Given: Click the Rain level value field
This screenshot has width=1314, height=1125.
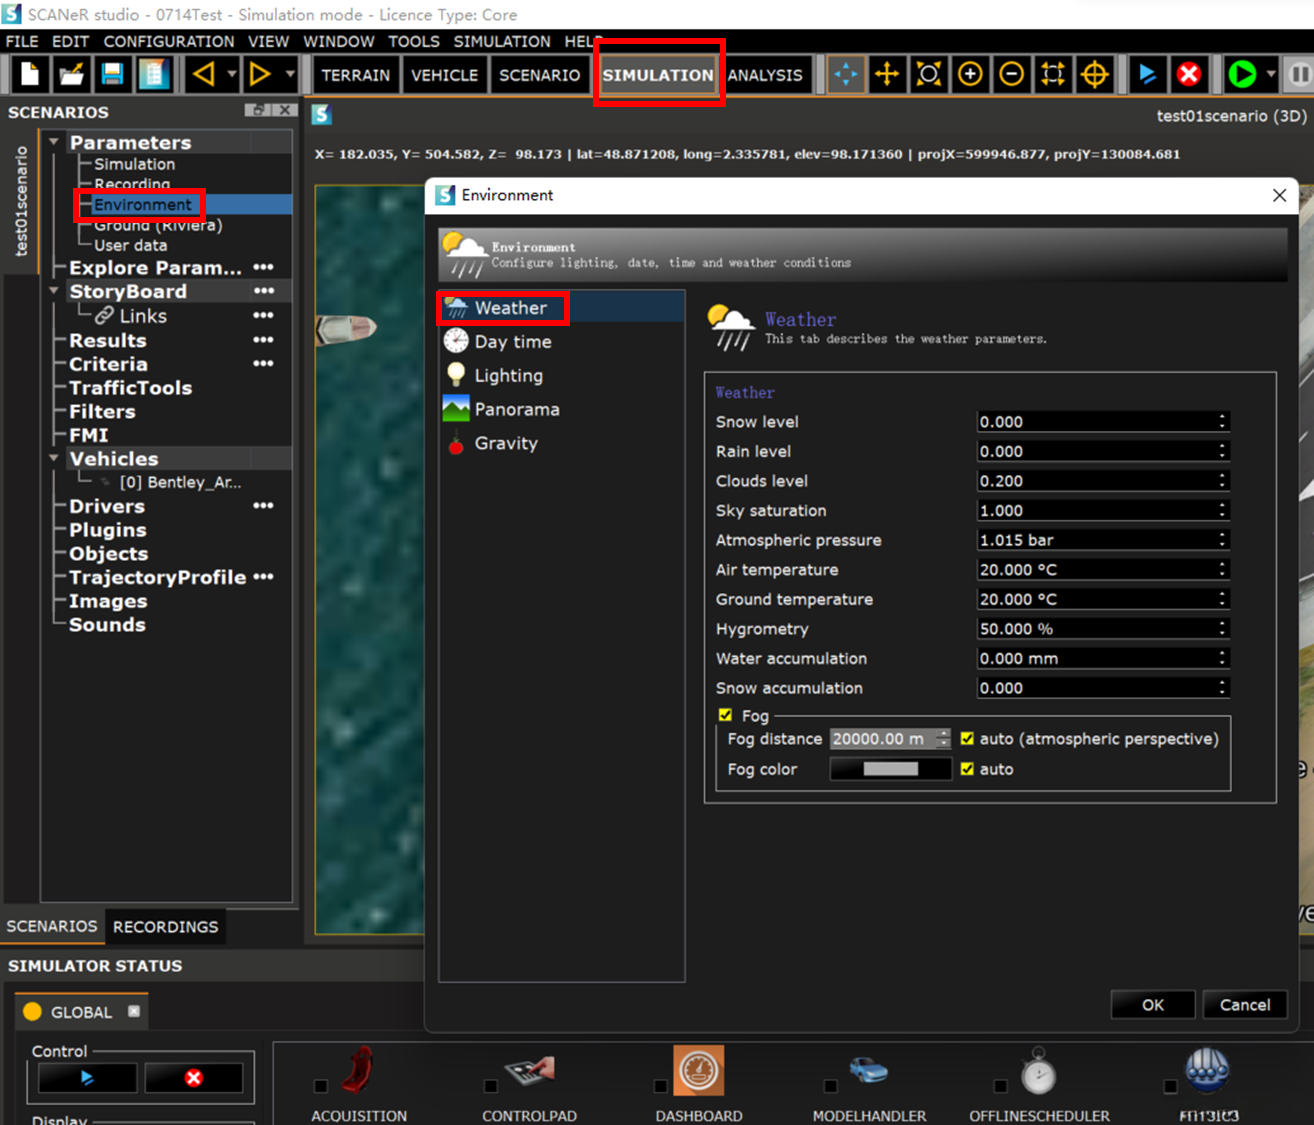Looking at the screenshot, I should click(1103, 451).
